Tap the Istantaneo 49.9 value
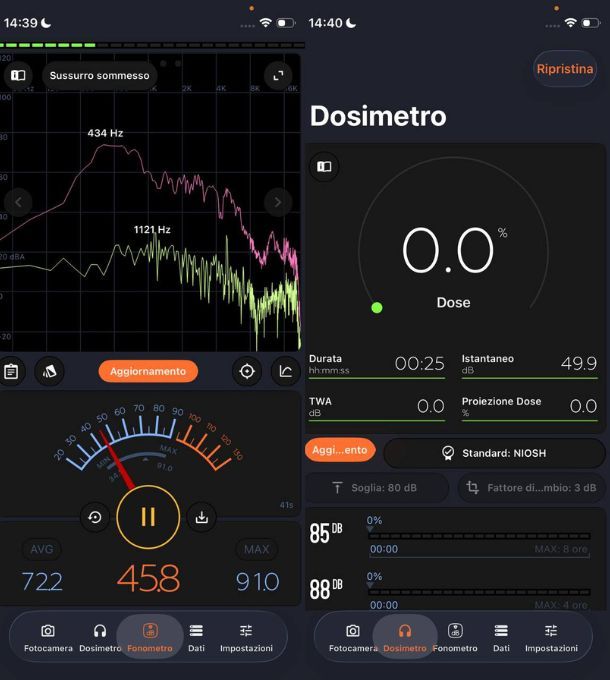Image resolution: width=610 pixels, height=680 pixels. (579, 363)
